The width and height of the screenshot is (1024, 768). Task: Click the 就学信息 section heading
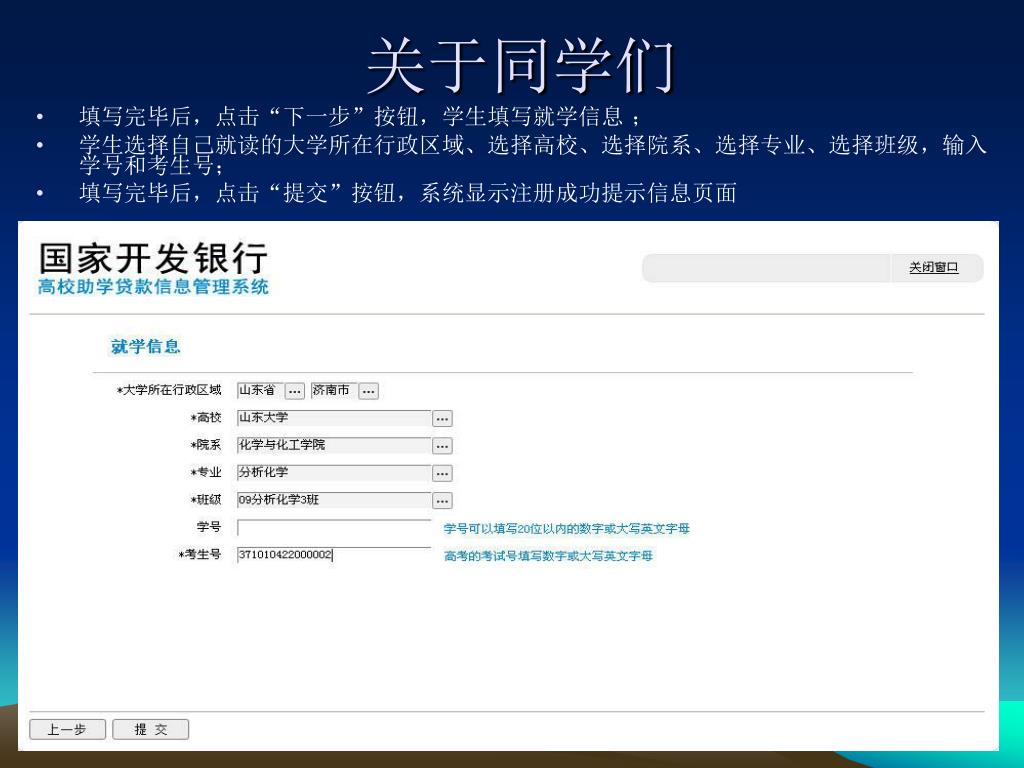[145, 346]
